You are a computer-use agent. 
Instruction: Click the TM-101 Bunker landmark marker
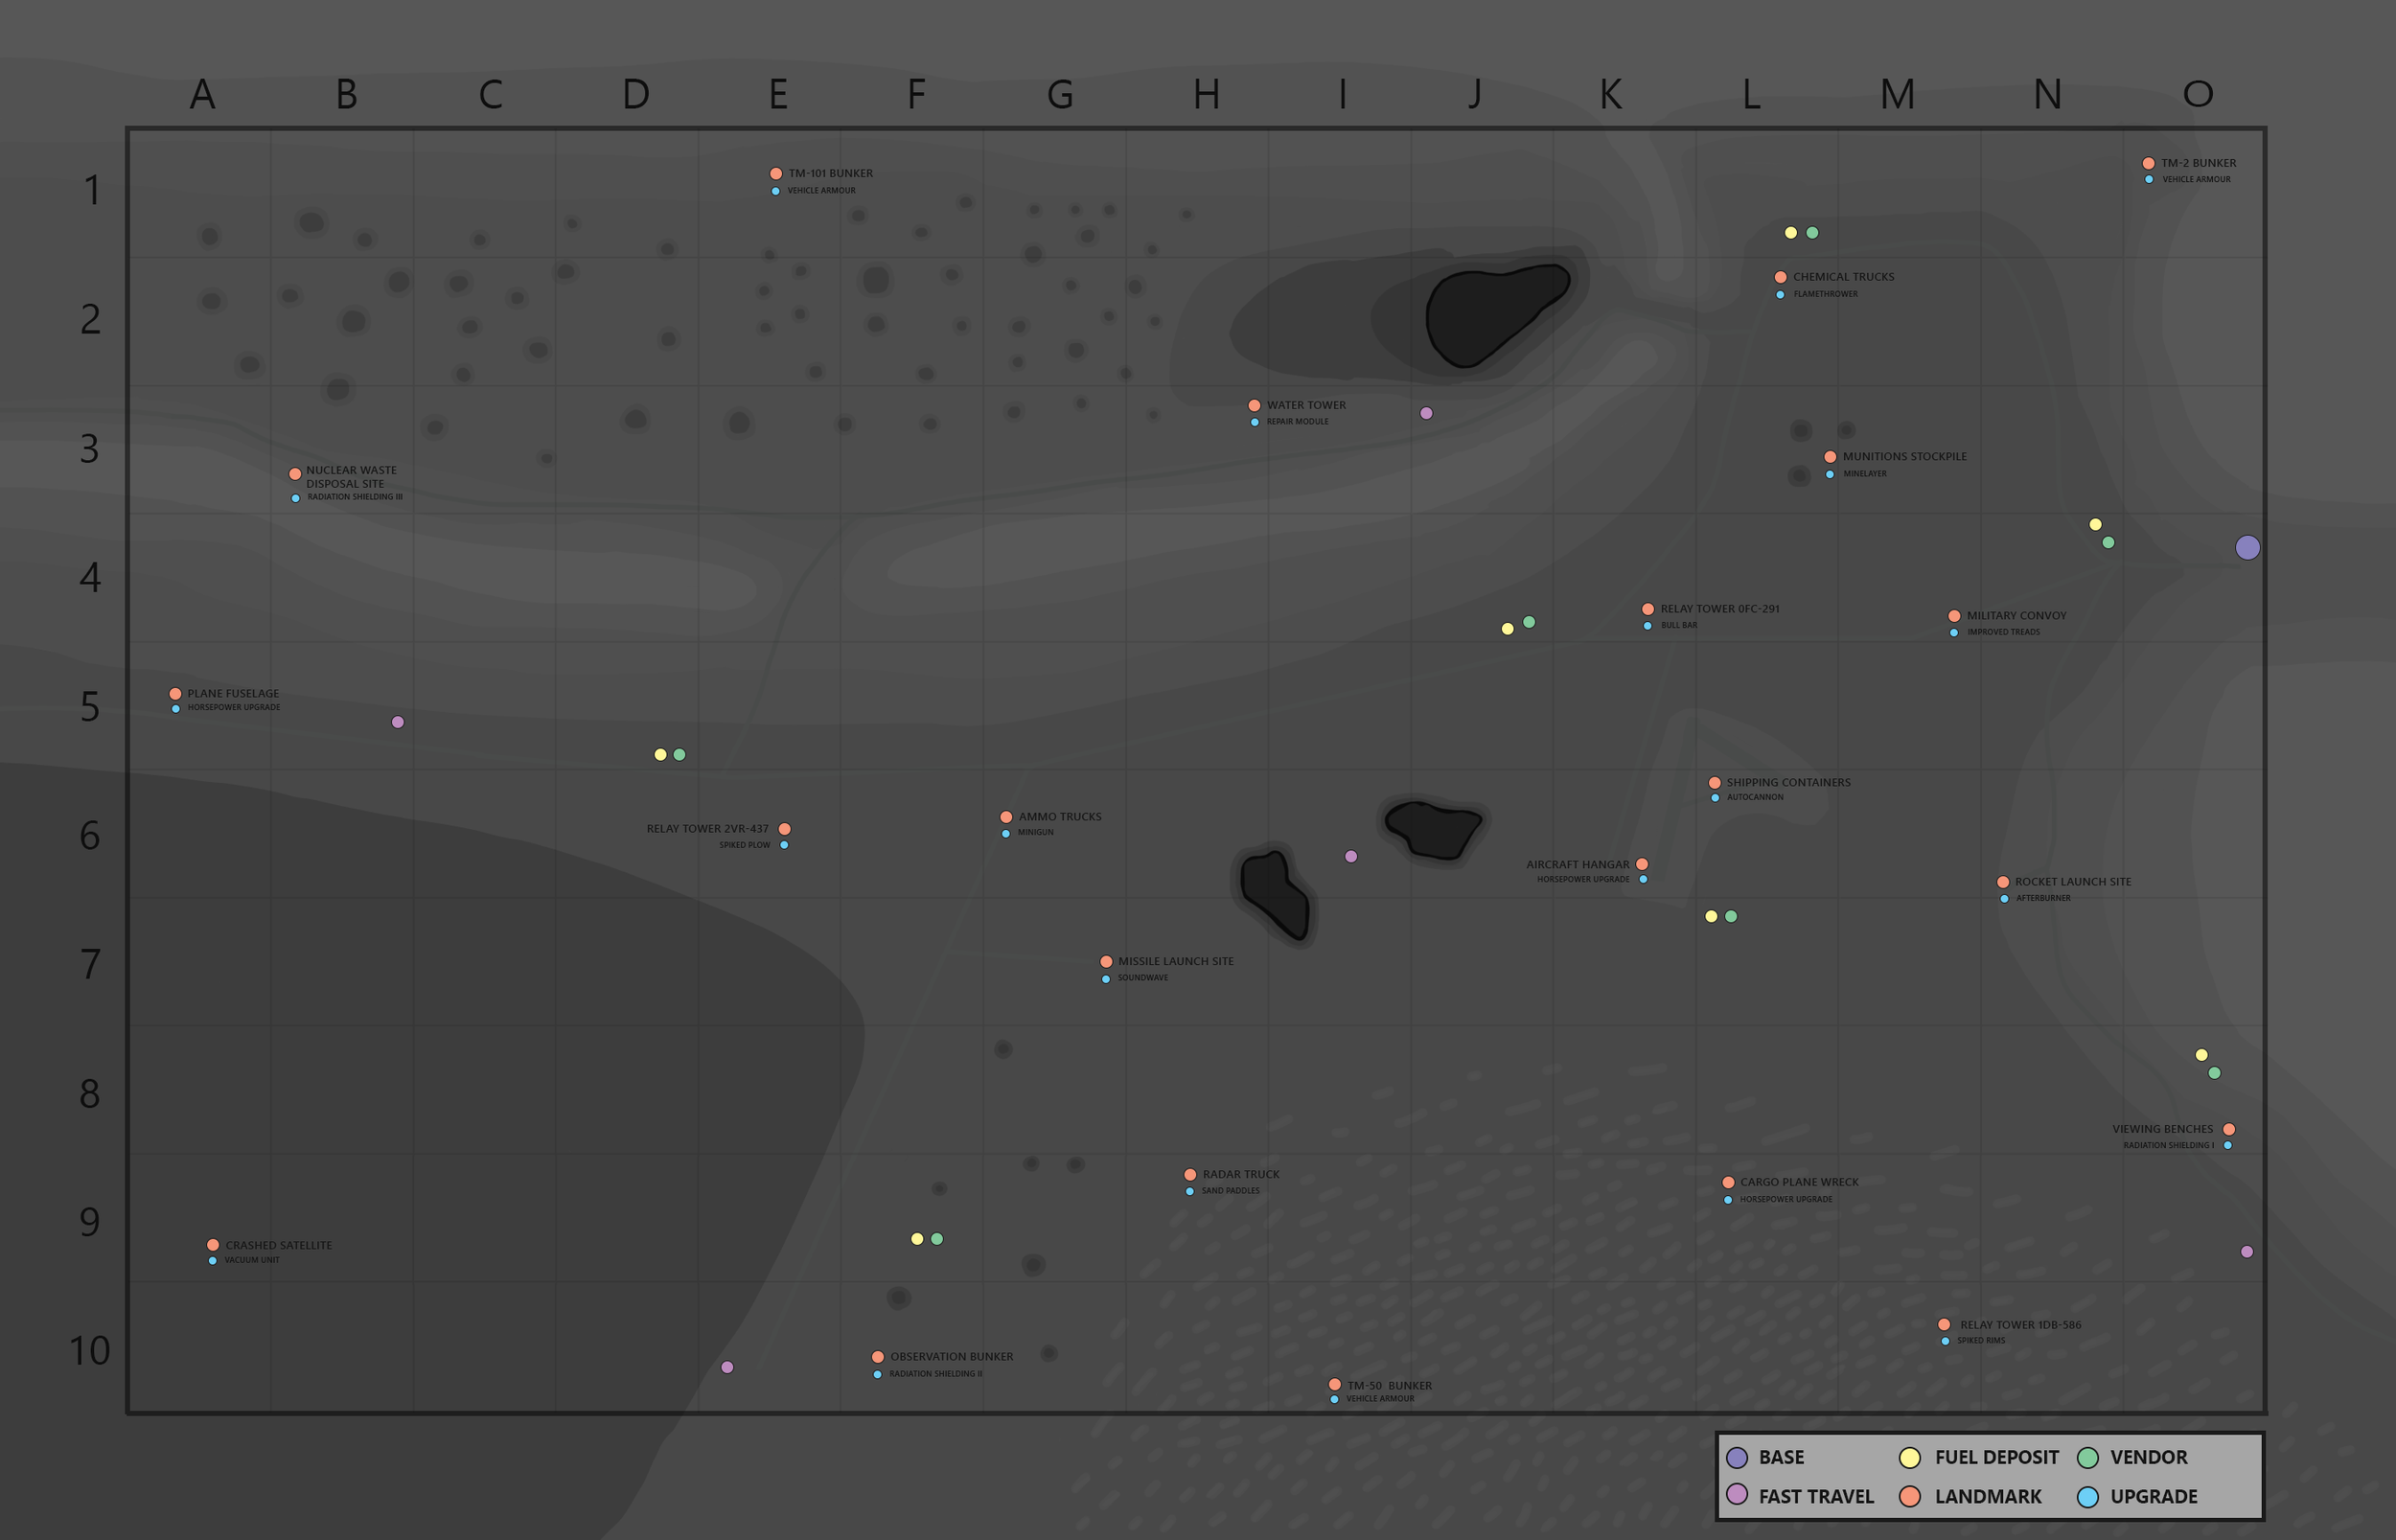(776, 174)
